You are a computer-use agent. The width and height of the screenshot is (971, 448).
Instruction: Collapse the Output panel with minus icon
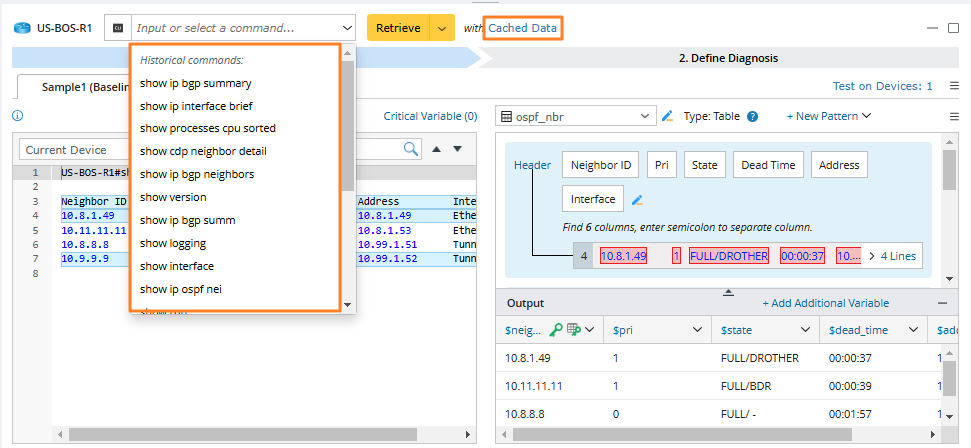point(942,303)
